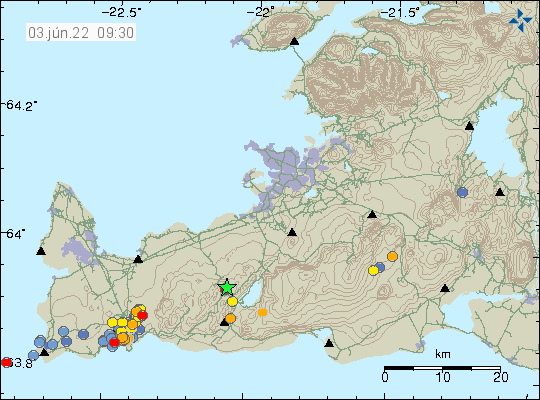Viewport: 540px width, 400px height.
Task: Click the black triangle near the top of the large eastern lake
Action: coord(469,126)
